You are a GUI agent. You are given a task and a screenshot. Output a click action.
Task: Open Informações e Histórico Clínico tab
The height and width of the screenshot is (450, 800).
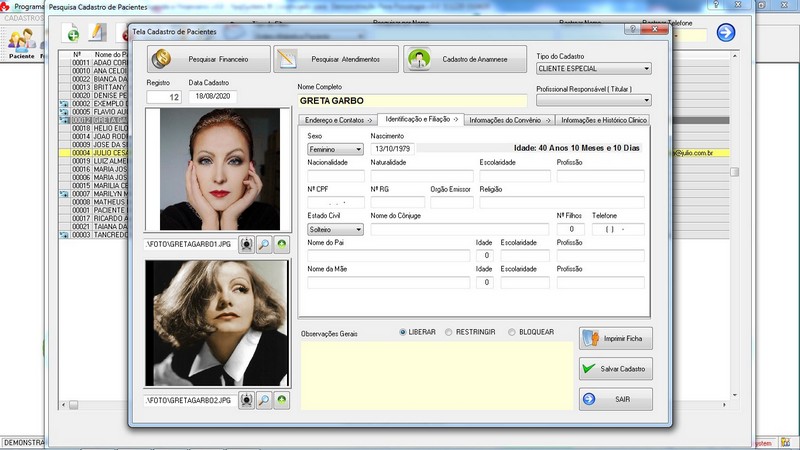[x=603, y=120]
